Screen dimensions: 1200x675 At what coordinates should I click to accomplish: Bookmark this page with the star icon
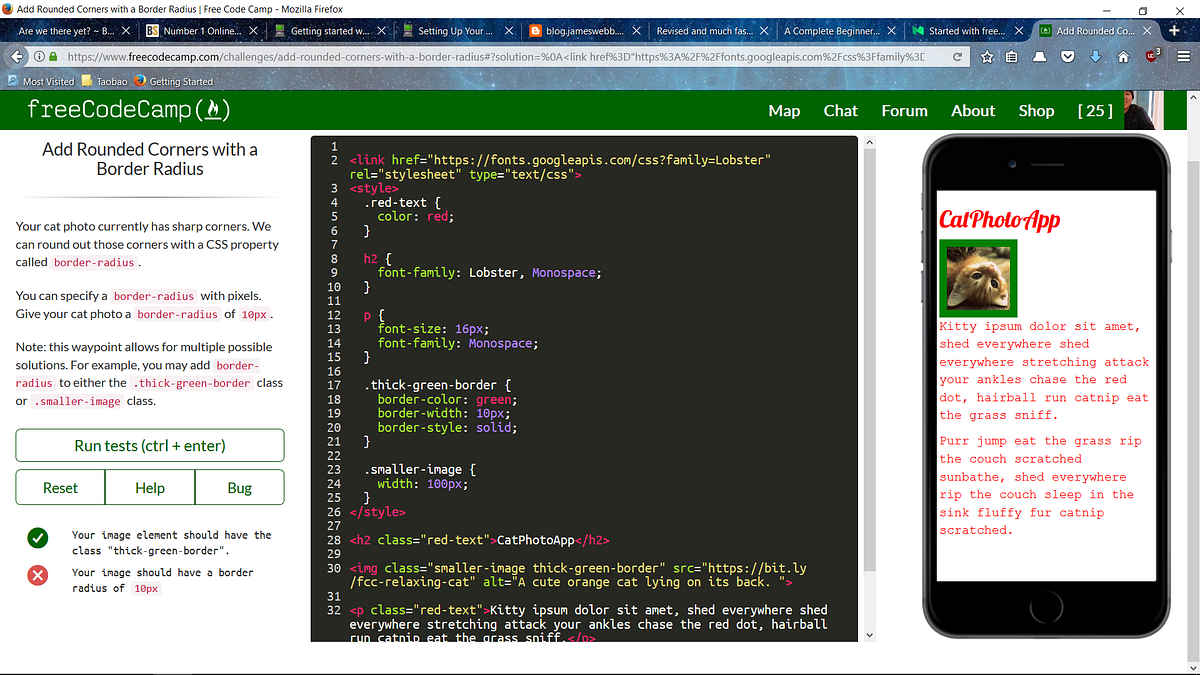coord(986,57)
